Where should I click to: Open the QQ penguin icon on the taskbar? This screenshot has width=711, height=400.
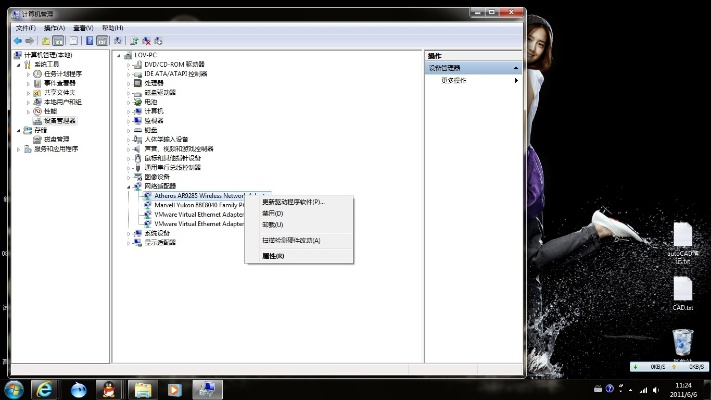(x=79, y=388)
